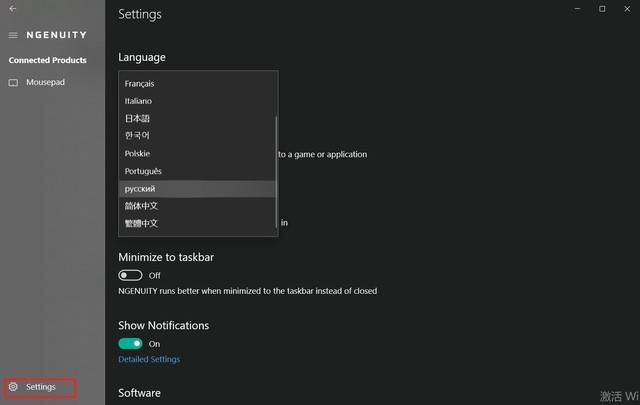Choose 한국어 from the language list

coord(198,136)
